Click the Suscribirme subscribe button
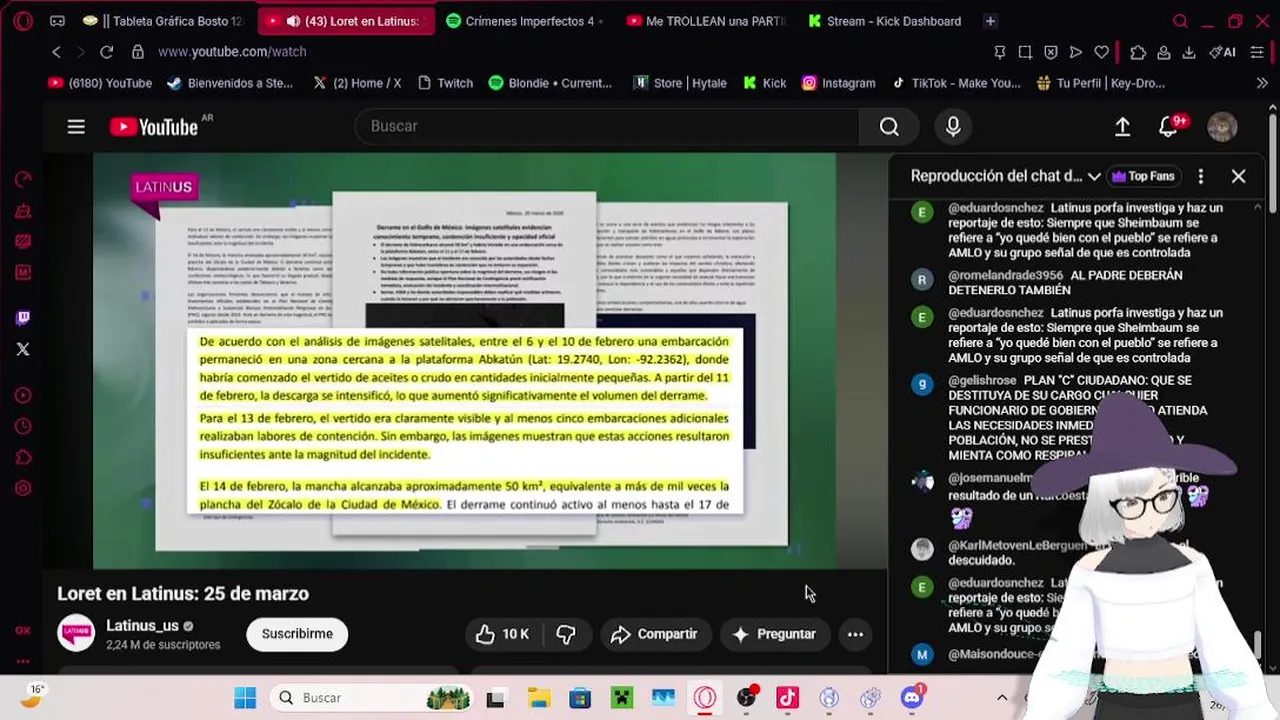Screen dimensions: 1280x720 (x=297, y=634)
